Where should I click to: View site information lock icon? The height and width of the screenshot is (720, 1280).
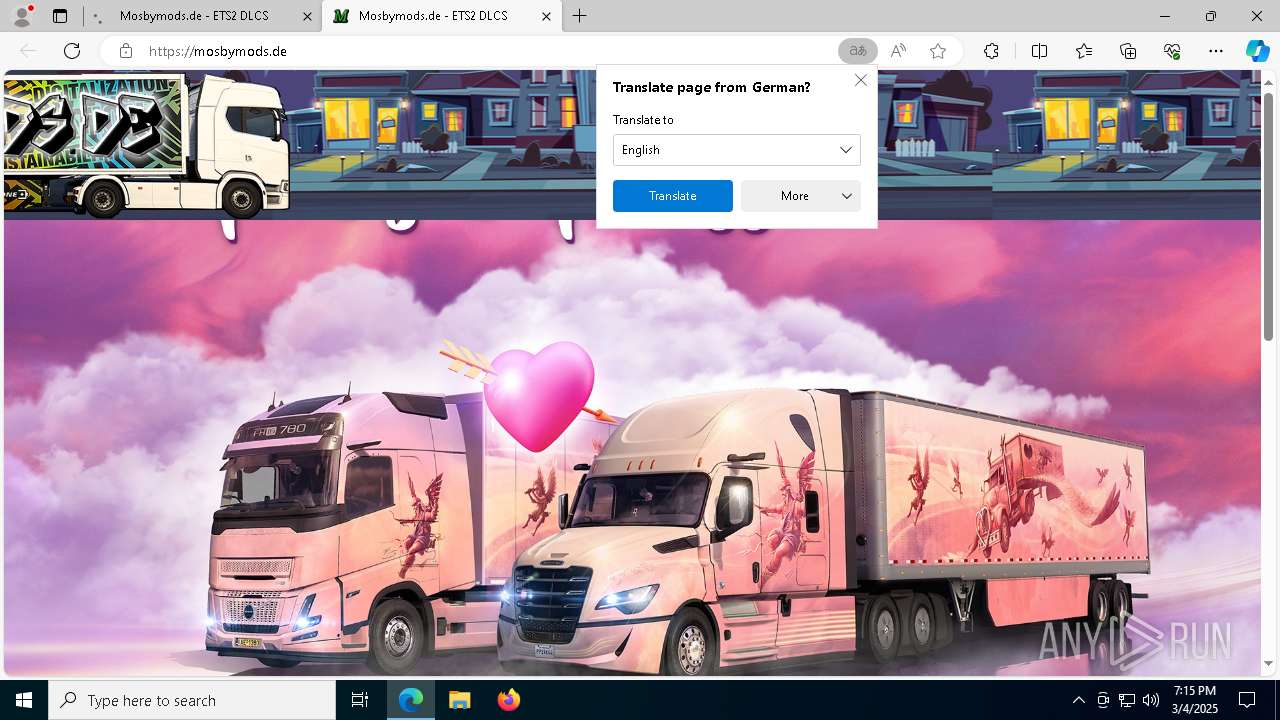coord(126,51)
